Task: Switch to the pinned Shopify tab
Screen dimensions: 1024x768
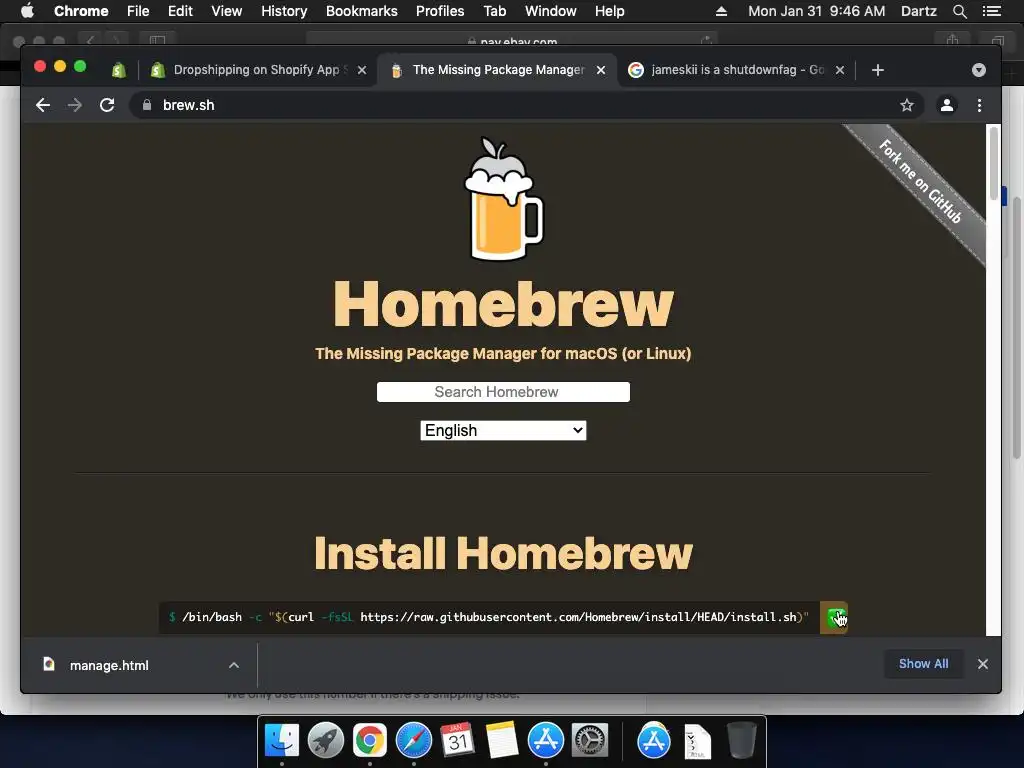Action: click(119, 70)
